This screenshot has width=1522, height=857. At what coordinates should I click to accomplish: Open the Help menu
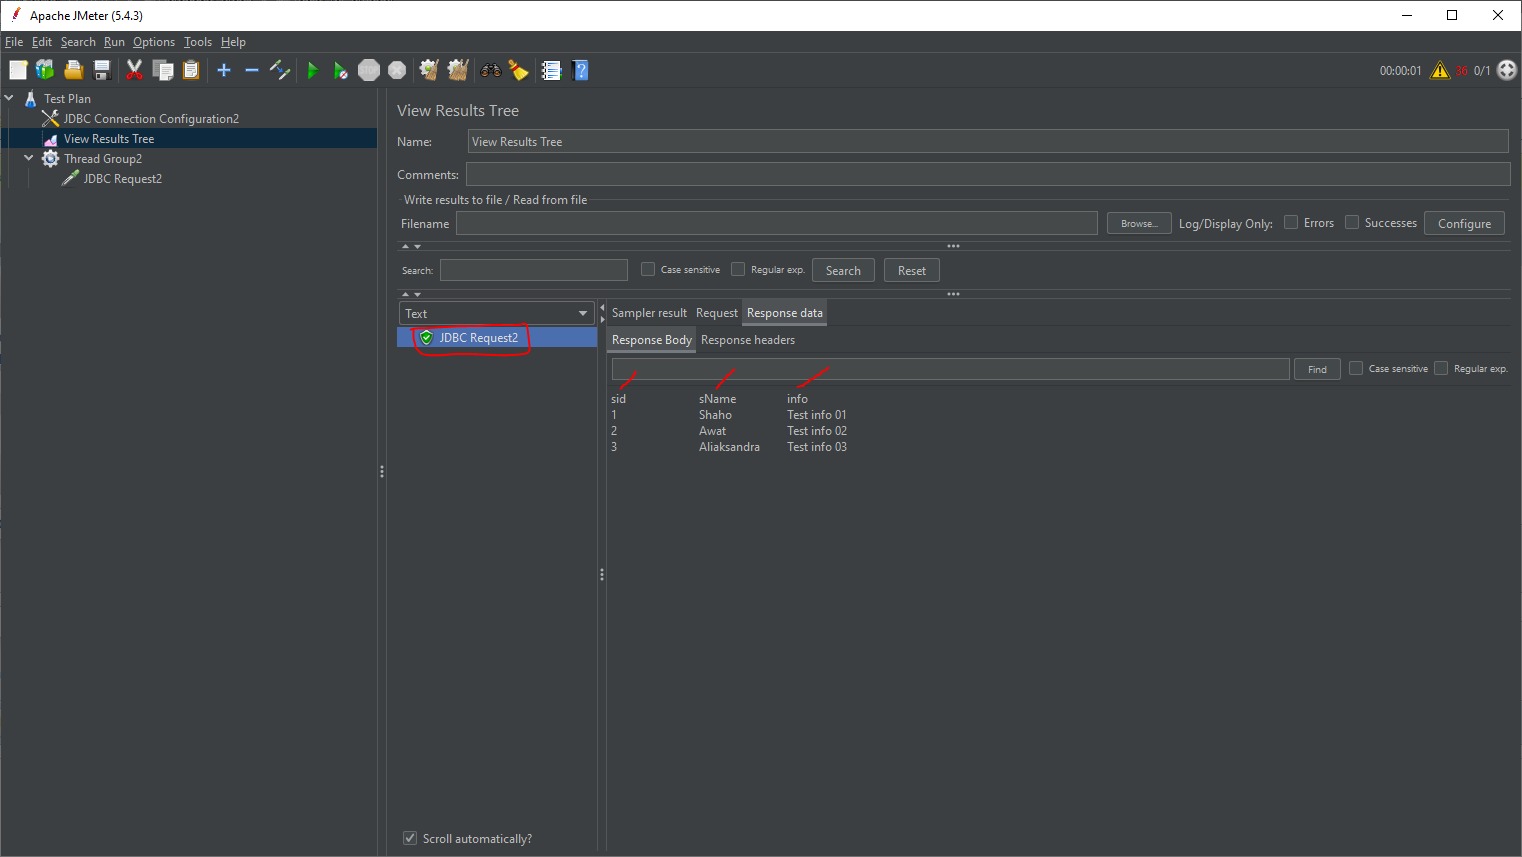[233, 42]
